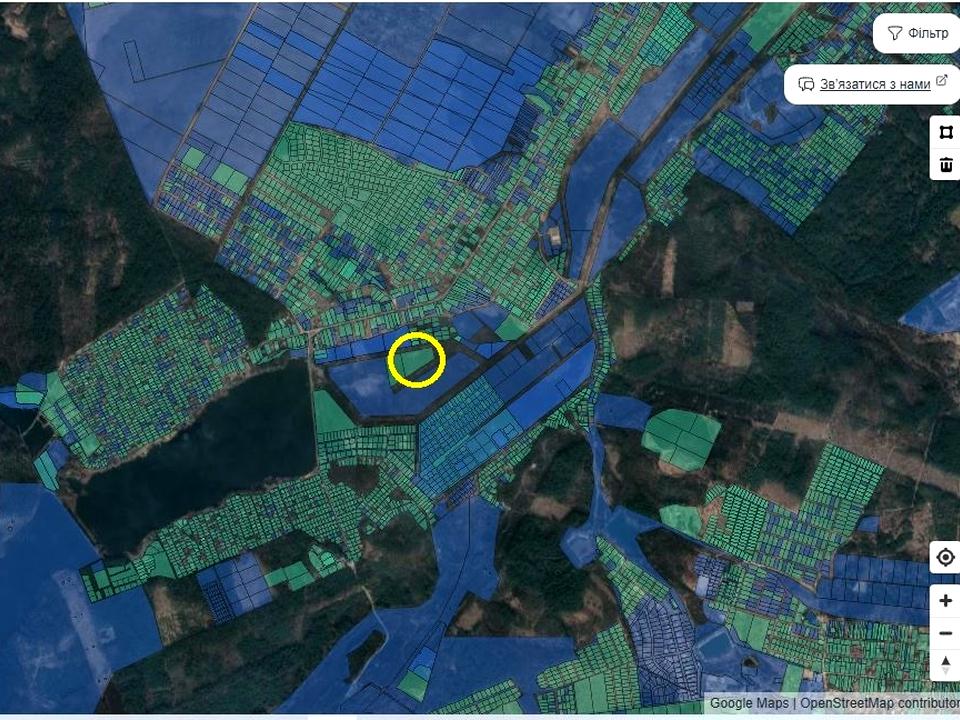Click the trash icon to delete drawn shape

(x=945, y=164)
